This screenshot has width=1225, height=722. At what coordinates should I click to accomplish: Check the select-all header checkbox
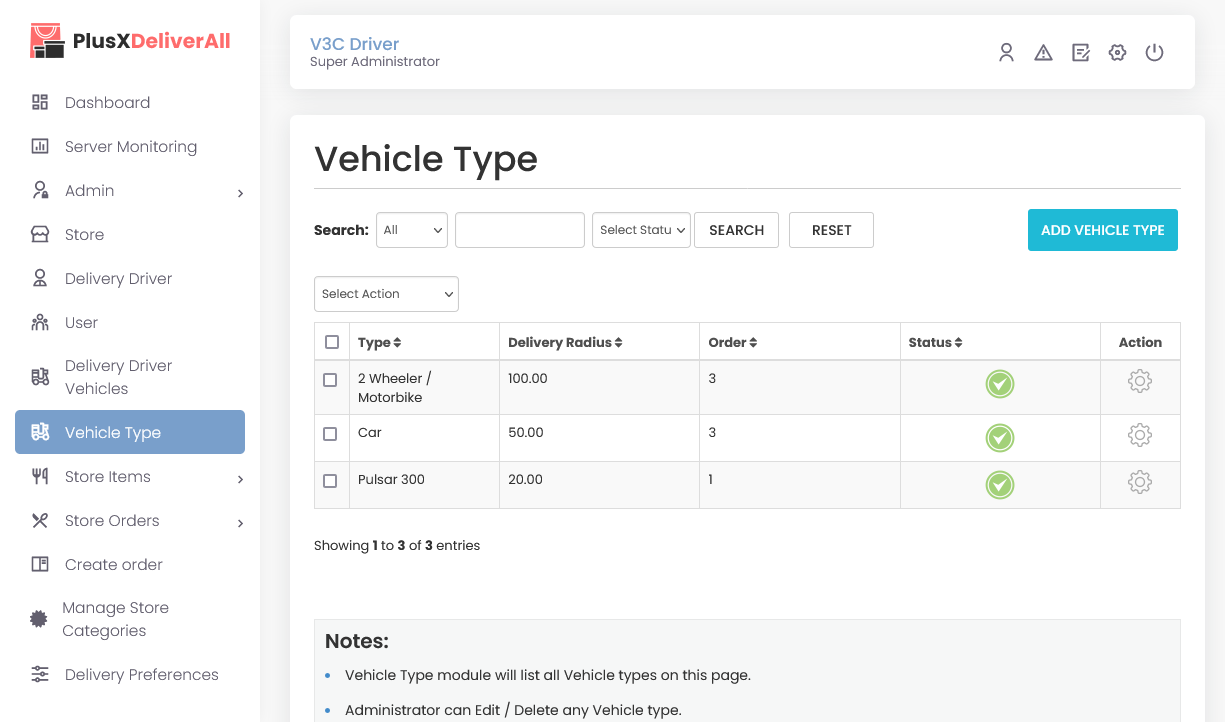332,342
